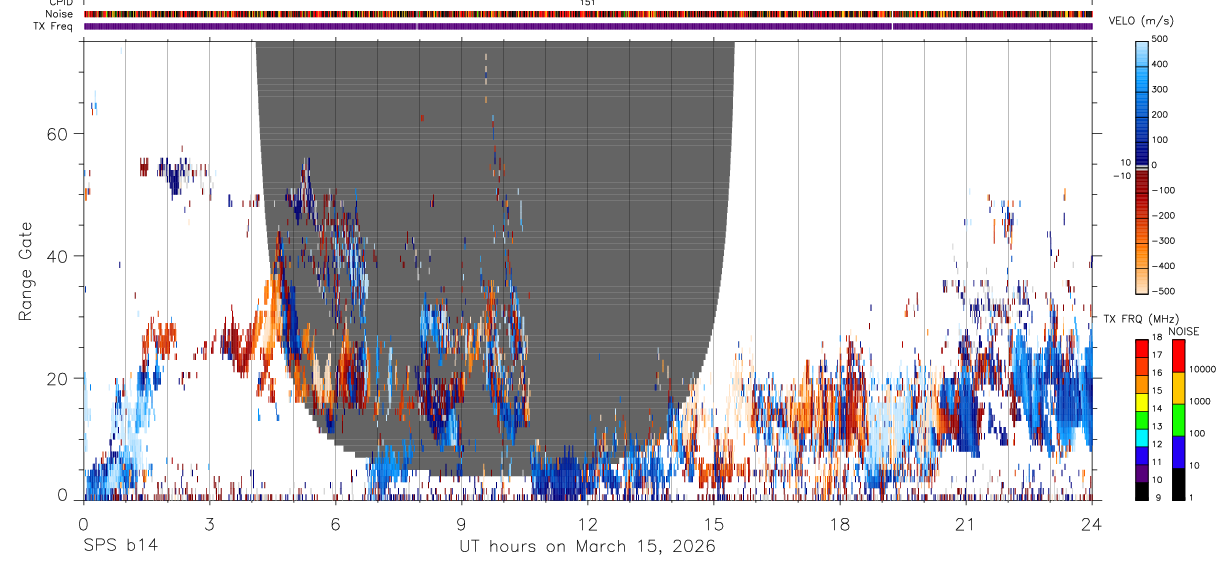Click the TX Freq row label at top left
Viewport: 1228px width, 567px height.
pos(53,26)
